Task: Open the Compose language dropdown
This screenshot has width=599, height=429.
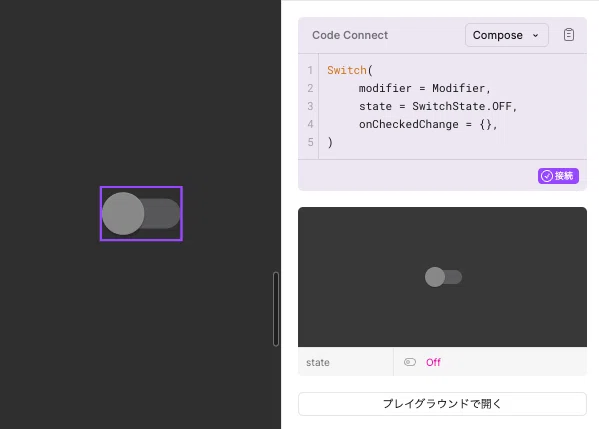Action: click(507, 35)
